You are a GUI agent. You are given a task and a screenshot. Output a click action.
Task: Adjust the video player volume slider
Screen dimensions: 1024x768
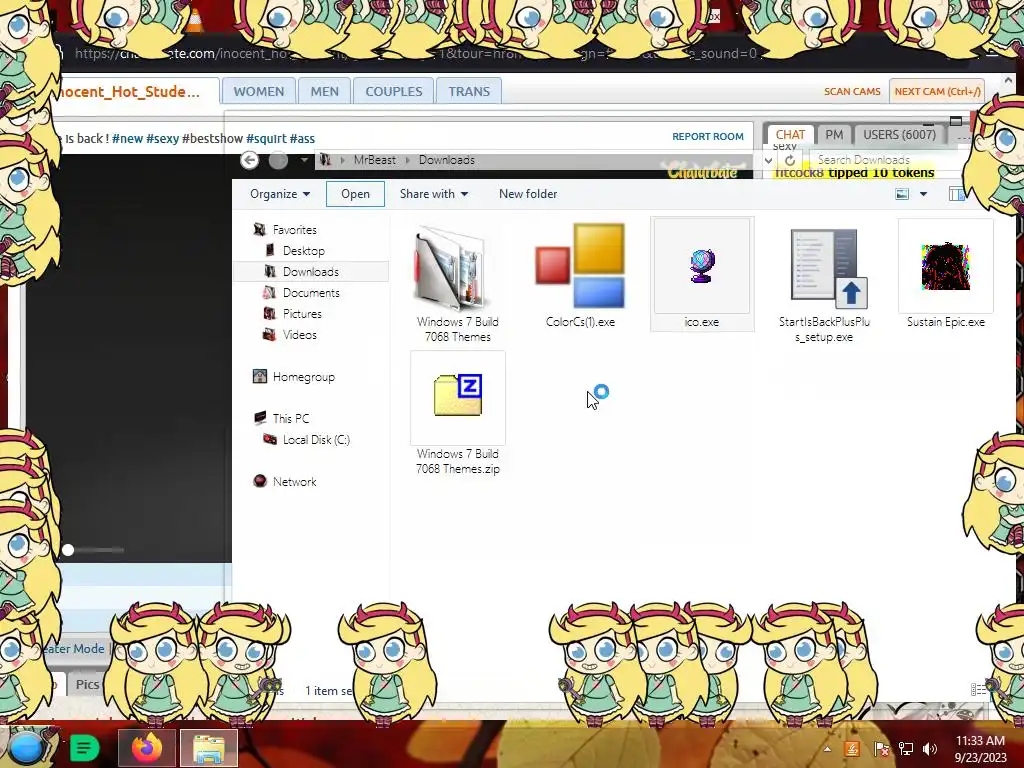point(93,551)
